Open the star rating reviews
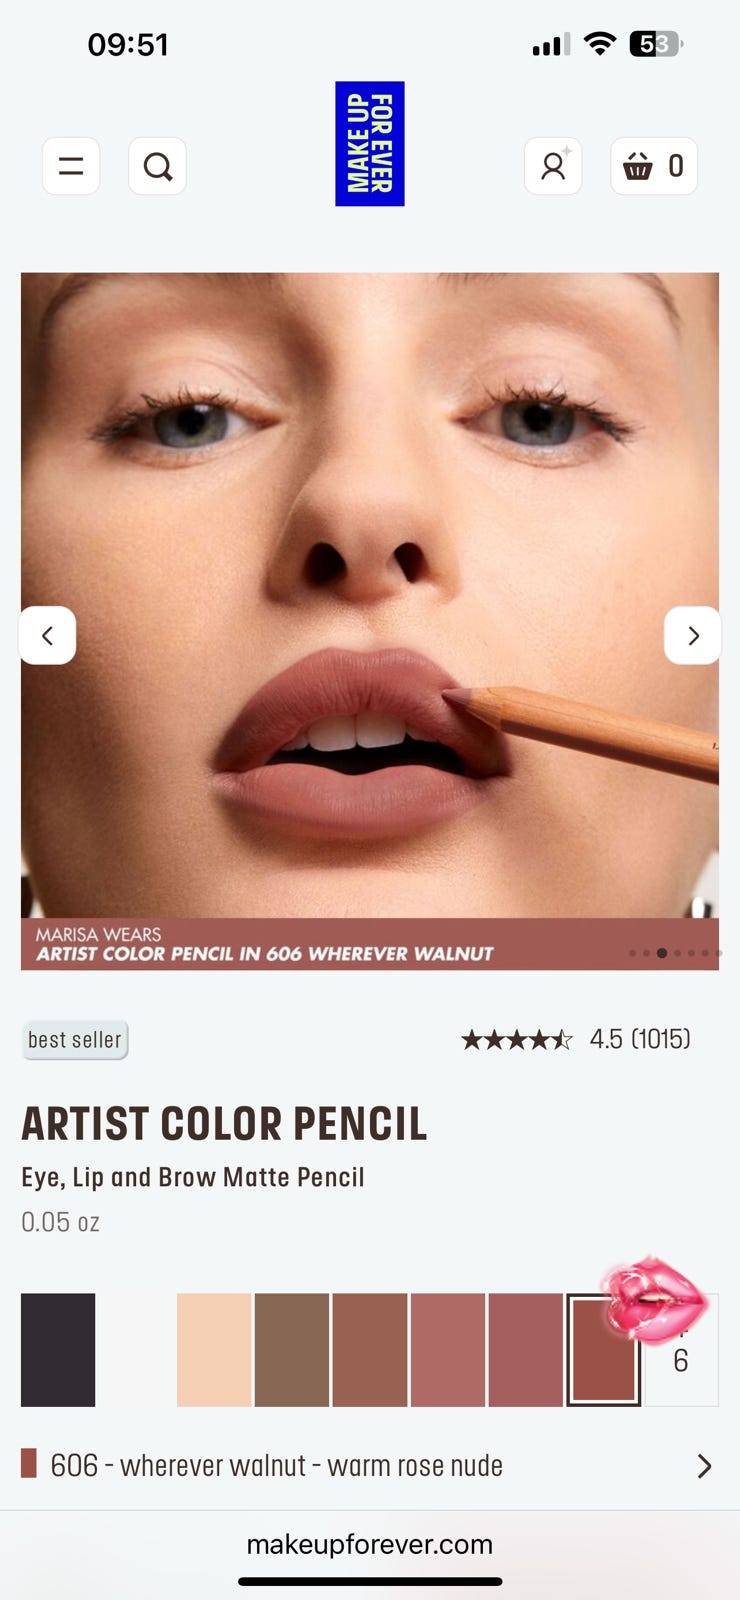This screenshot has width=740, height=1600. pyautogui.click(x=576, y=1039)
